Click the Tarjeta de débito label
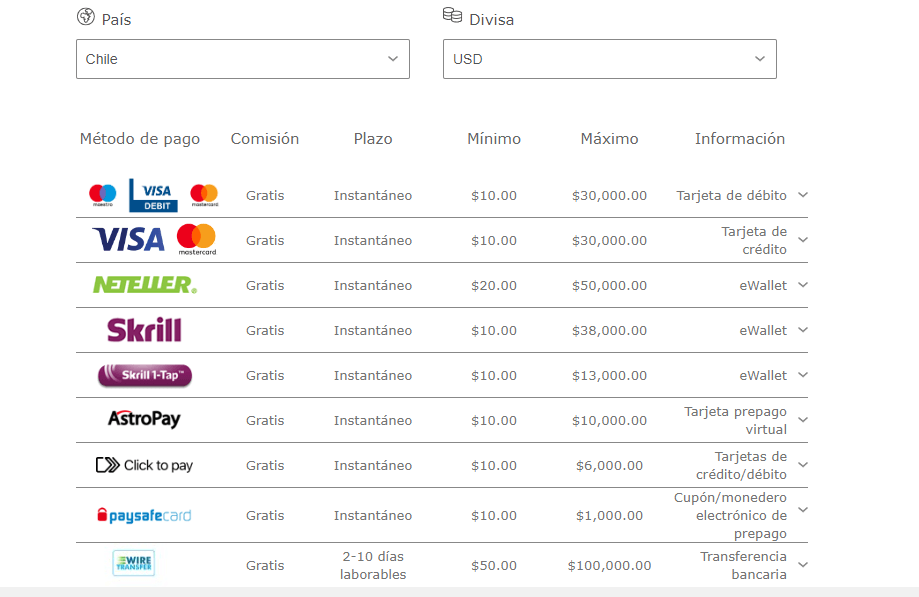Viewport: 919px width, 597px height. pos(731,196)
